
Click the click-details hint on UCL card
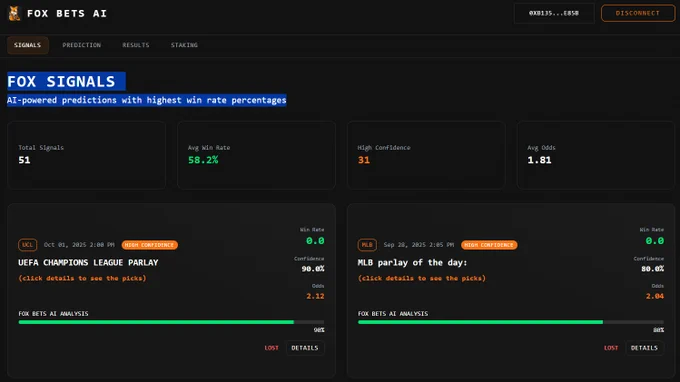pyautogui.click(x=82, y=278)
